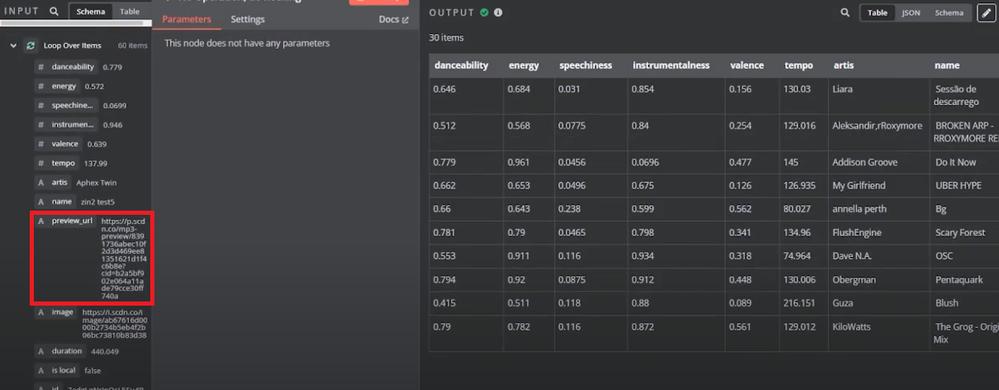Switch OUTPUT view to Table
Screen dimensions: 999x390
click(877, 13)
